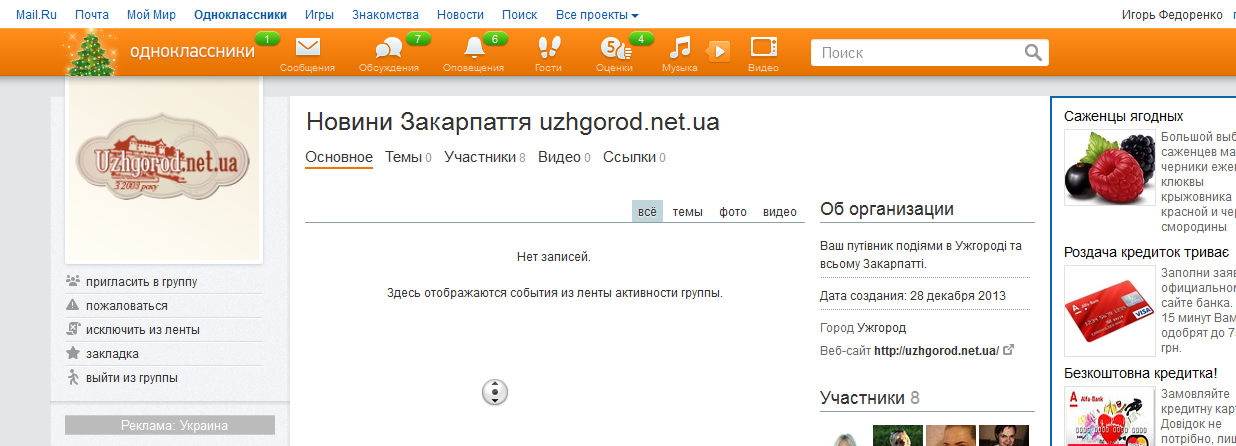Image resolution: width=1236 pixels, height=446 pixels.
Task: Select the всё feed filter
Action: (647, 212)
